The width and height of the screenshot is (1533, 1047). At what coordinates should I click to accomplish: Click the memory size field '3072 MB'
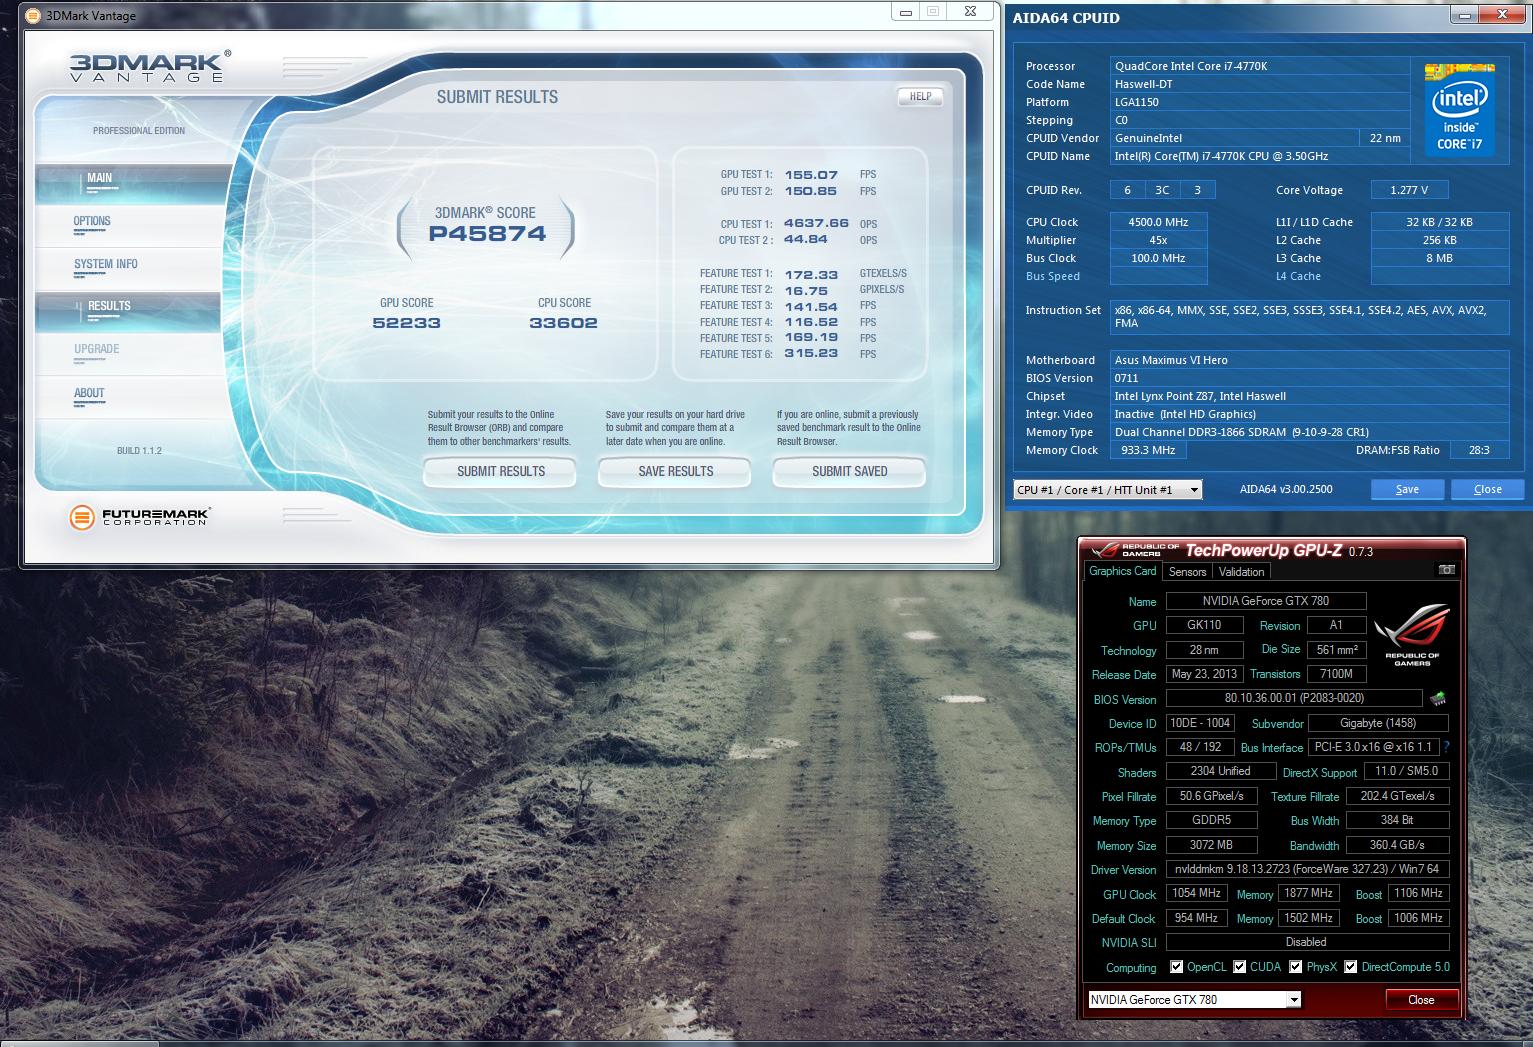point(1211,845)
